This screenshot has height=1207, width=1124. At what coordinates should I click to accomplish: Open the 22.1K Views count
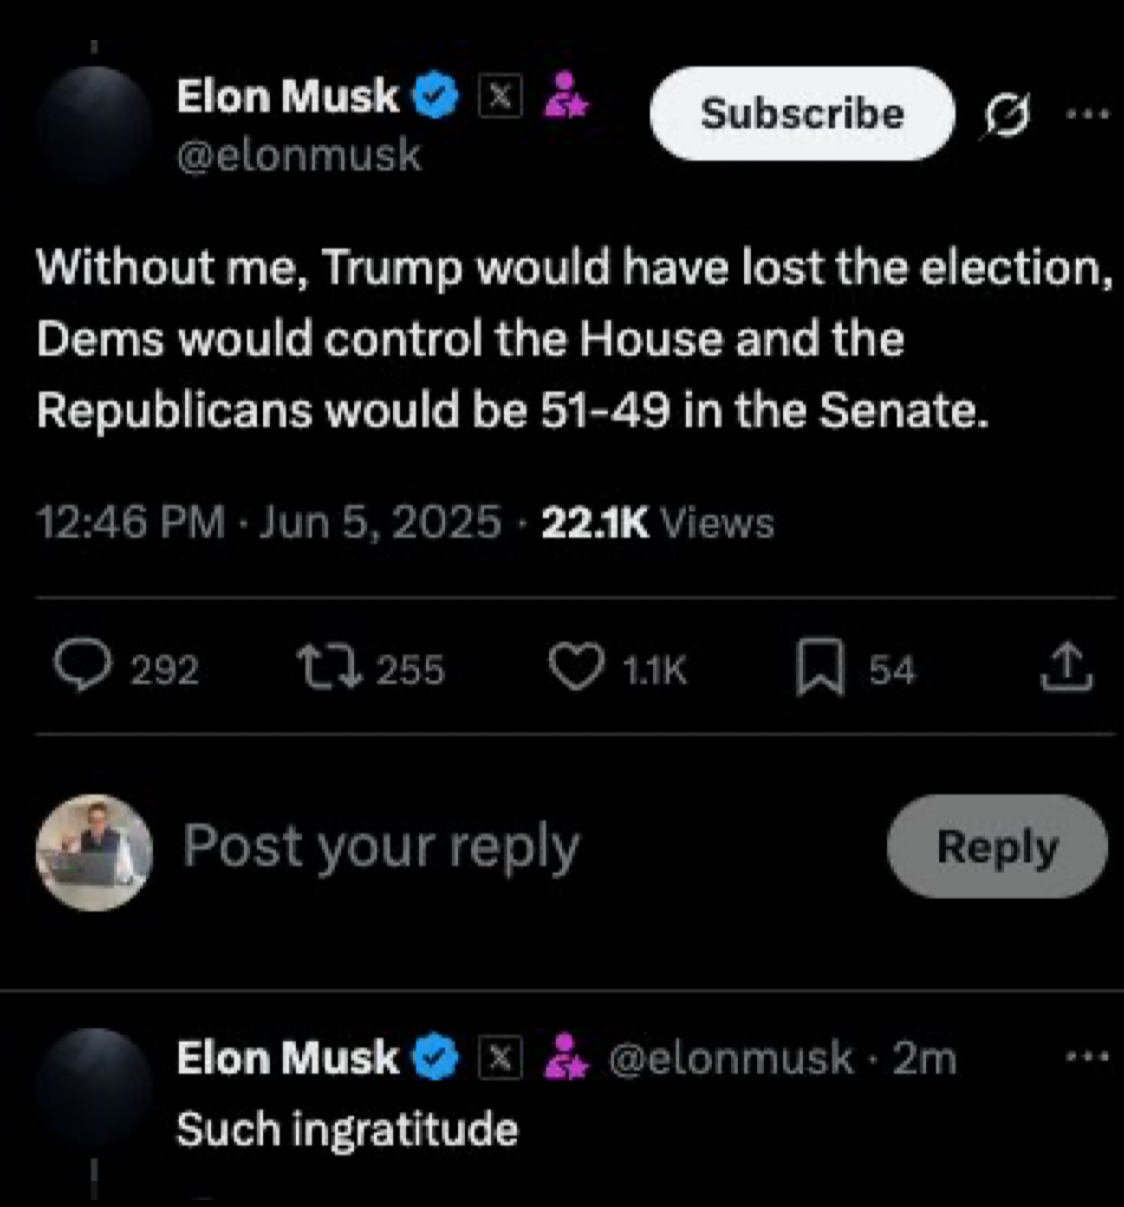[657, 523]
